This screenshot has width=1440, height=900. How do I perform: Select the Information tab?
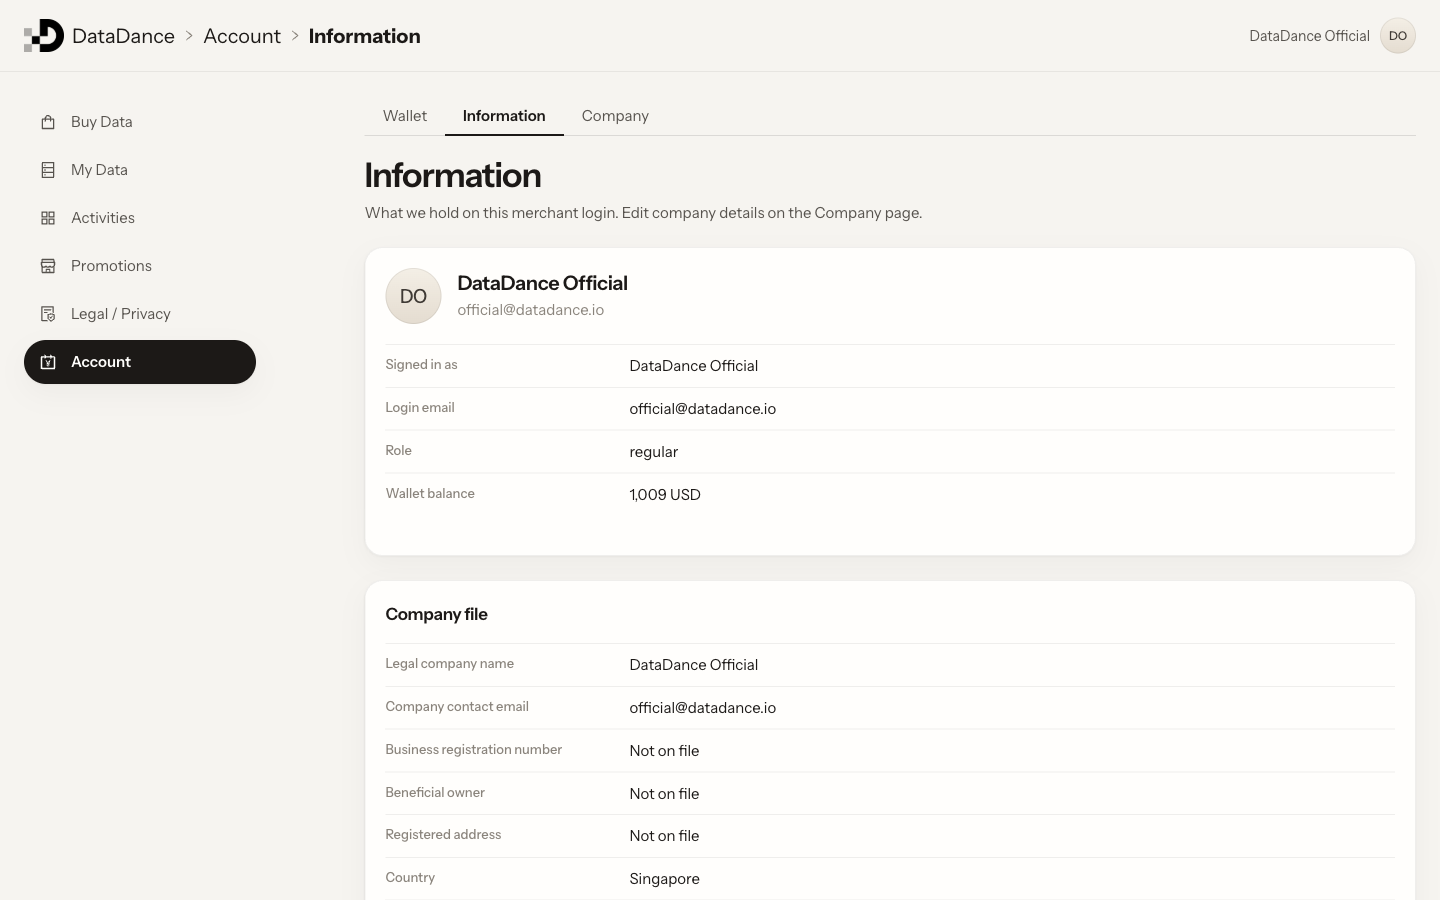coord(504,116)
